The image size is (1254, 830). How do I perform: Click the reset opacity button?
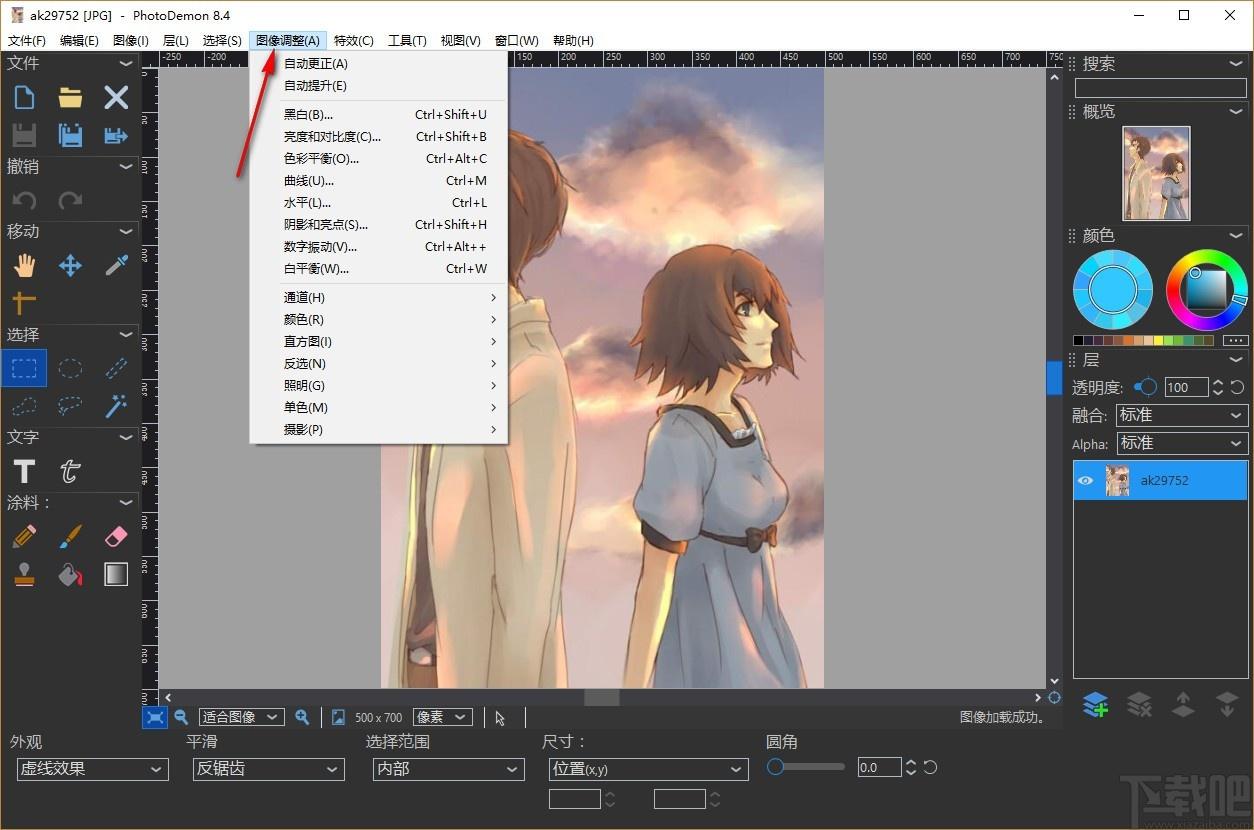(1238, 387)
